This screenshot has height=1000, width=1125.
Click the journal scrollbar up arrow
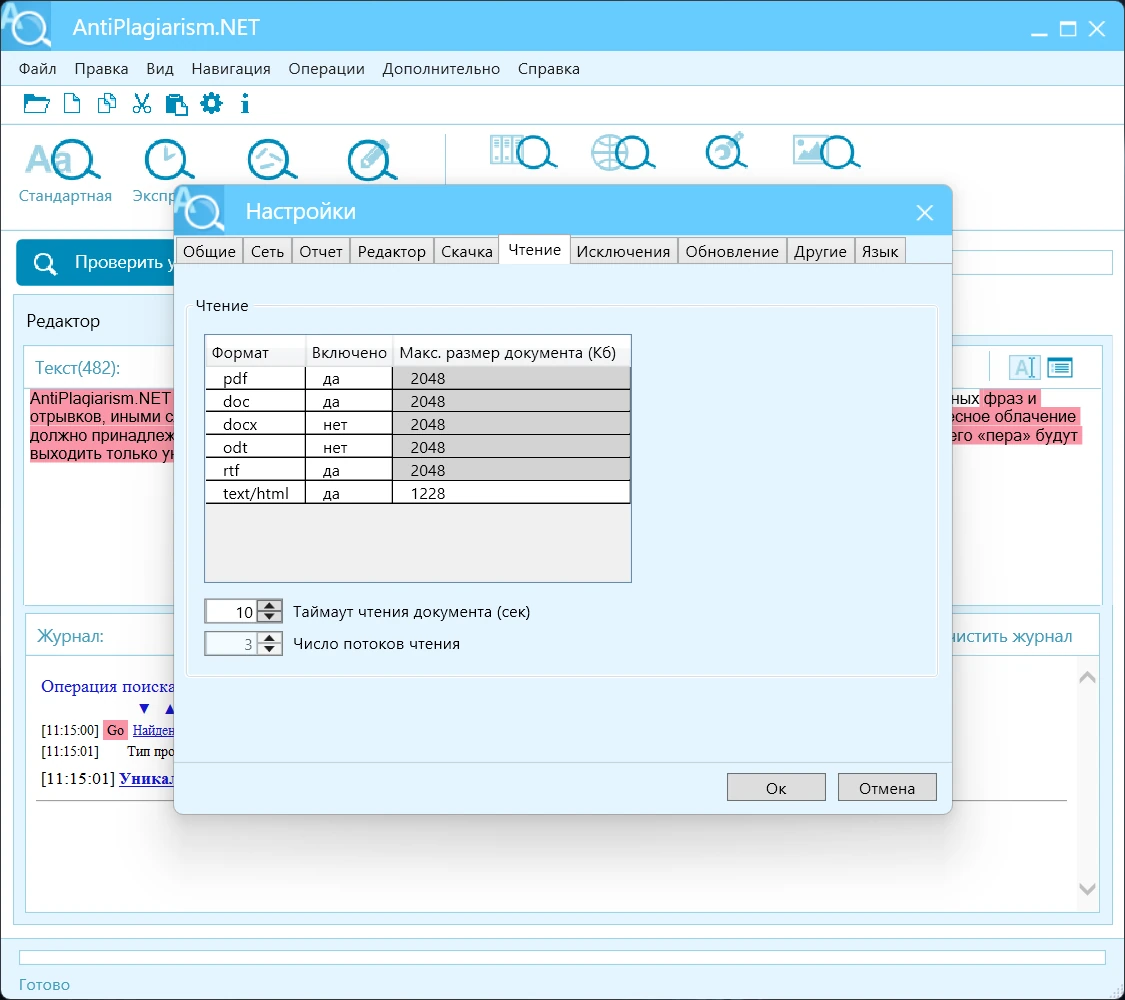[1086, 677]
